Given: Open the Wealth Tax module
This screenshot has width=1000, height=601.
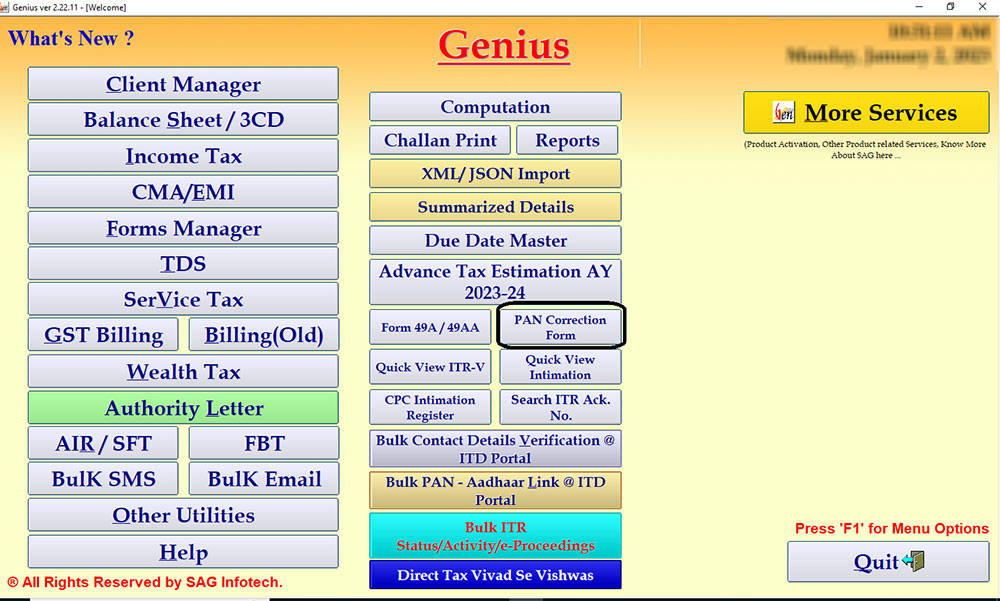Looking at the screenshot, I should [x=183, y=371].
